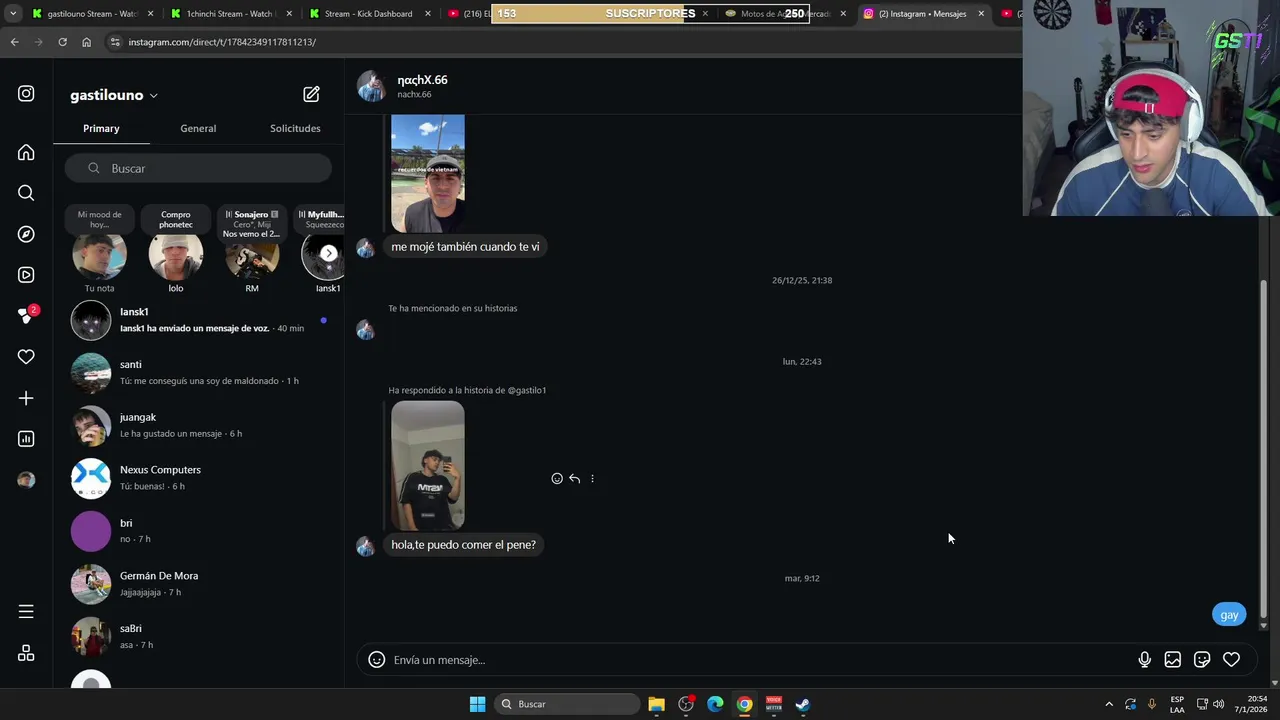Image resolution: width=1280 pixels, height=720 pixels.
Task: Show hidden system tray icons
Action: point(1108,704)
